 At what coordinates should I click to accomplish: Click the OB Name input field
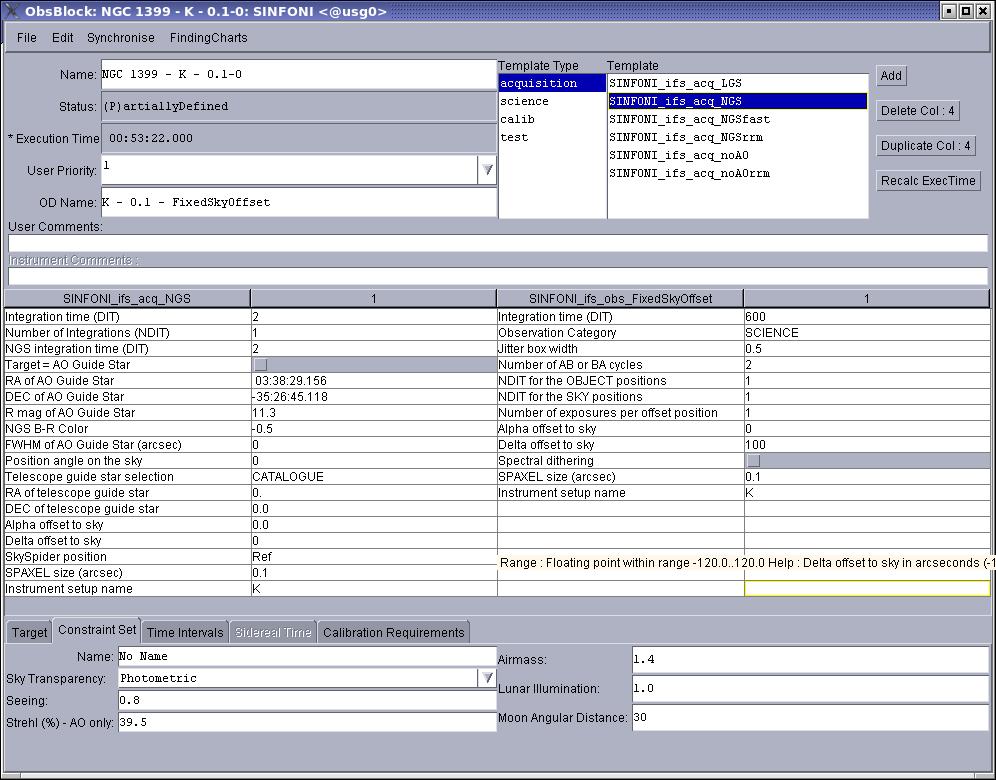click(x=299, y=74)
